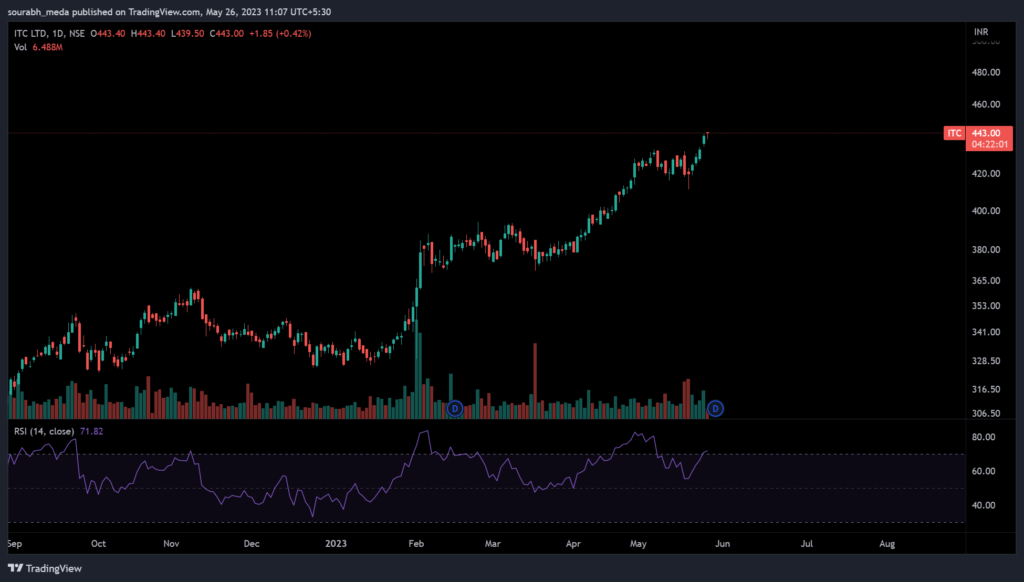Click the 353.00 price axis label

pyautogui.click(x=986, y=306)
